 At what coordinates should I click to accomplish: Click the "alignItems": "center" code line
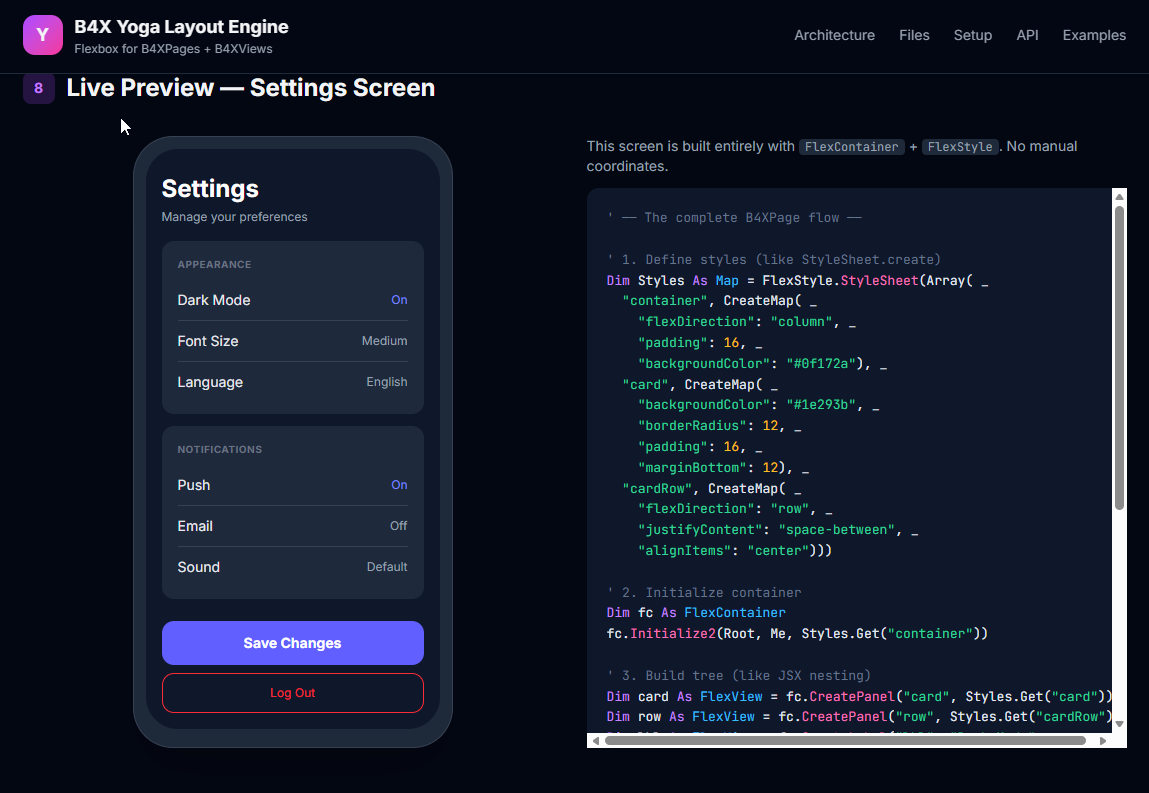735,550
